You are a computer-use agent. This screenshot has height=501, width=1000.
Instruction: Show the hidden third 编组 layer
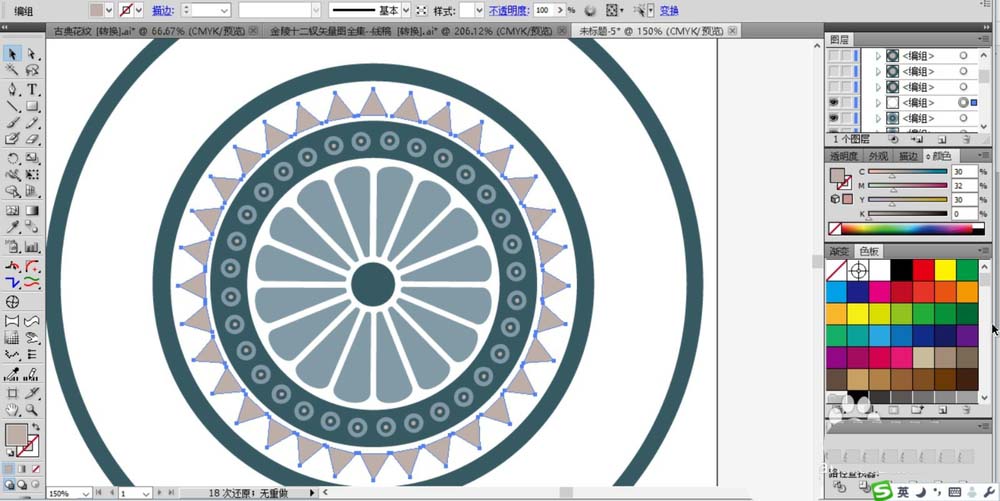pos(833,87)
